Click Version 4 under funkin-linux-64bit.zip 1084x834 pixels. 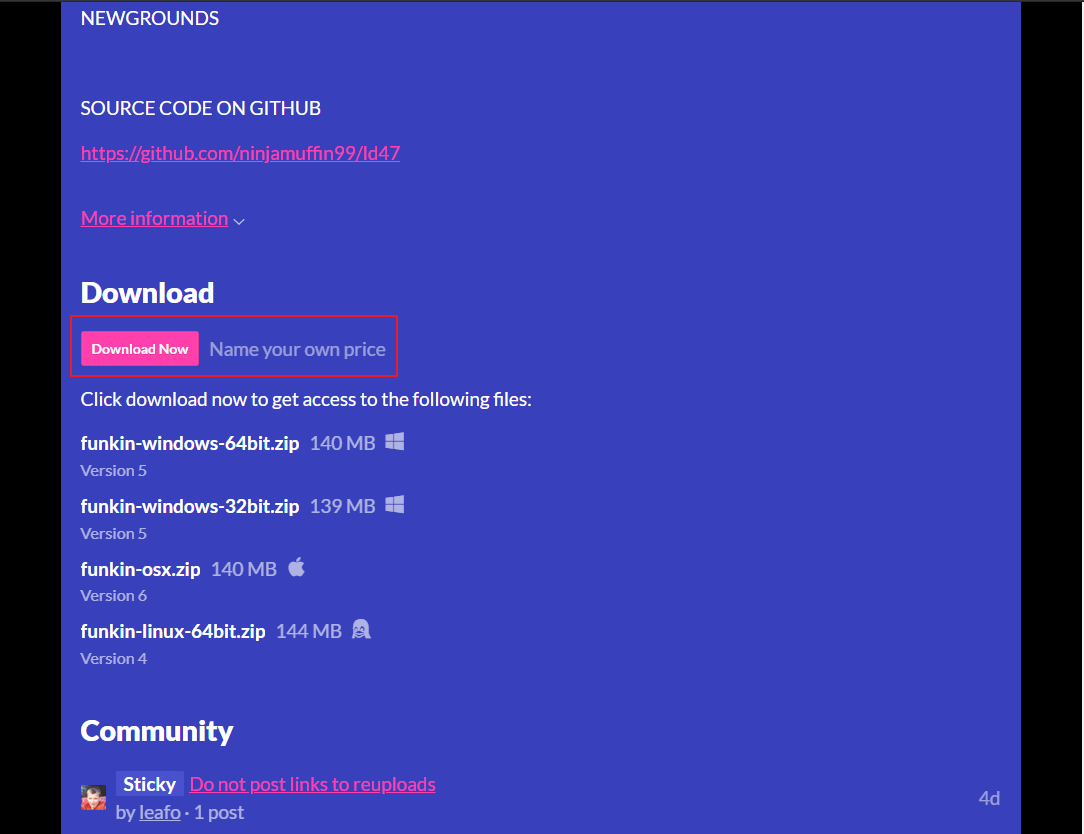click(x=113, y=658)
